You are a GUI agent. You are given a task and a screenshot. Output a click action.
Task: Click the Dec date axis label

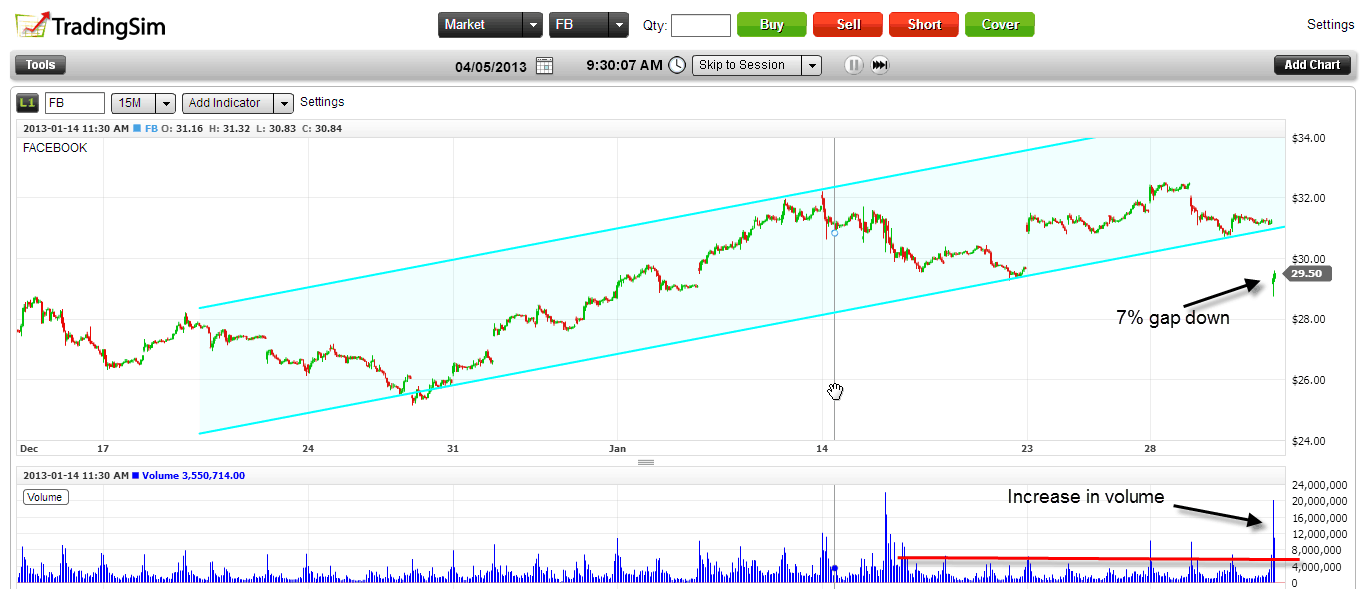(x=27, y=449)
